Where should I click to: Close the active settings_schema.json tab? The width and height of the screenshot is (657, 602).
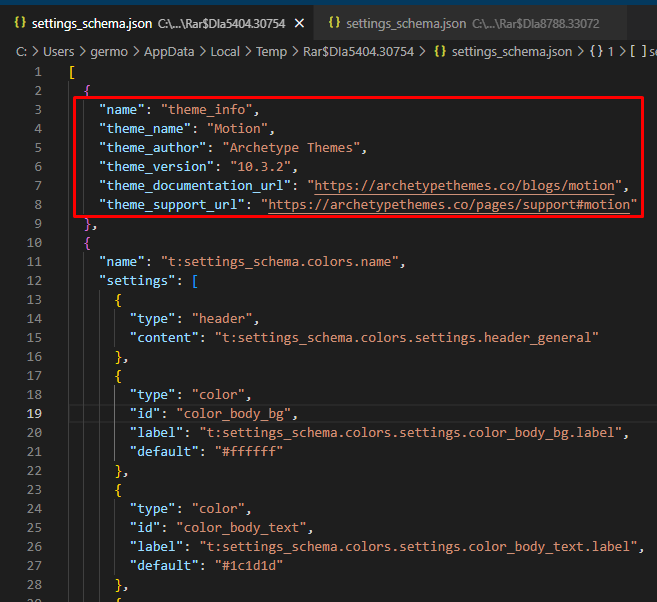point(299,23)
